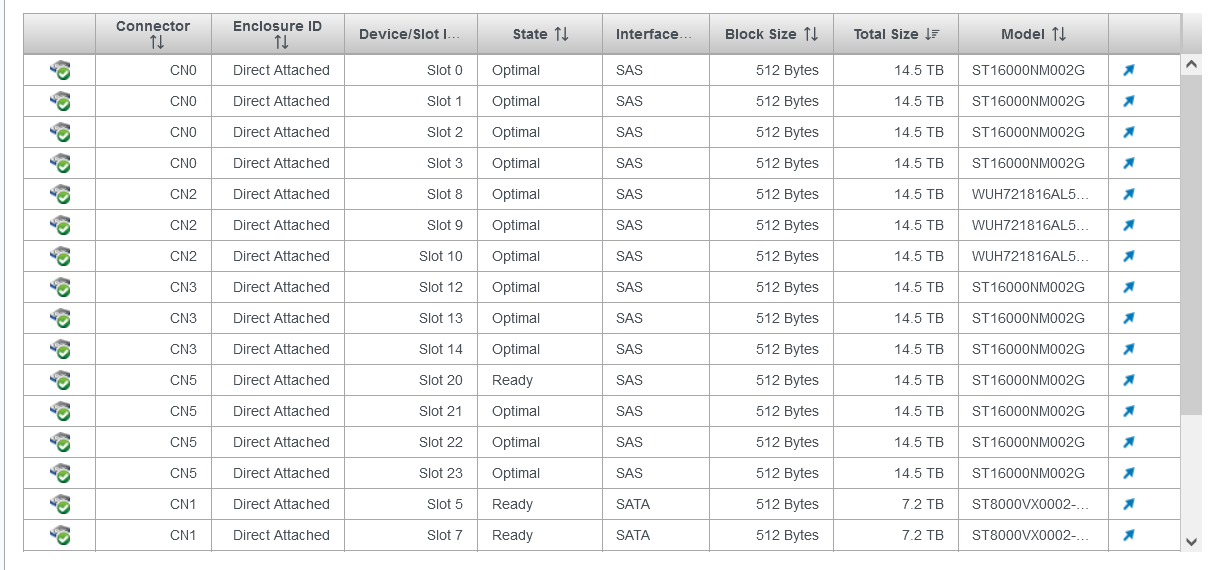
Task: Open details arrow for Slot 5 SATA drive
Action: (x=1129, y=504)
